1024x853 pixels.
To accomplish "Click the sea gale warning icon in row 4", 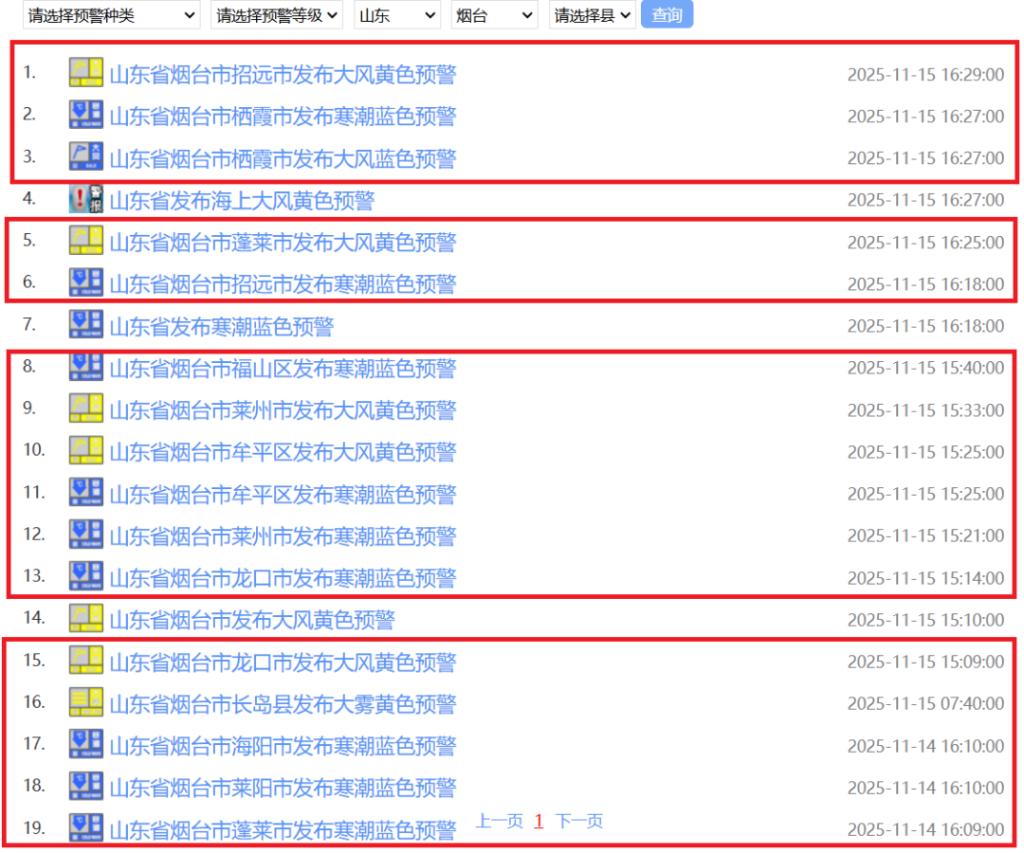I will (x=86, y=199).
